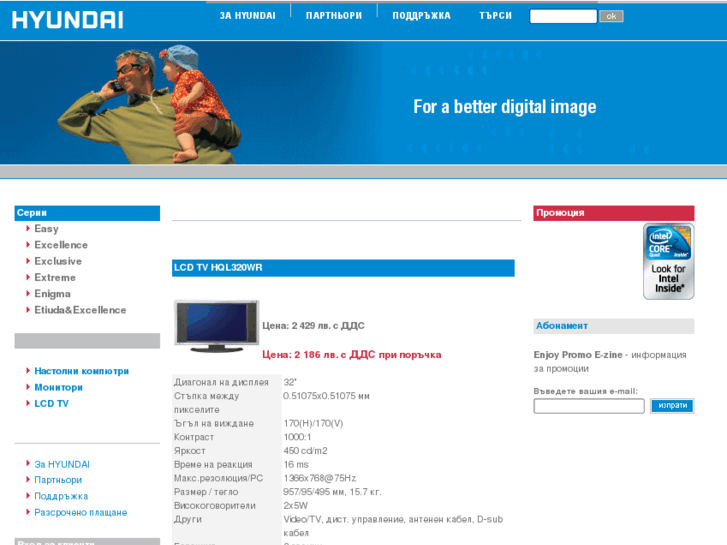Click the LCD TV product thumbnail image
Image resolution: width=727 pixels, height=545 pixels.
click(x=217, y=327)
